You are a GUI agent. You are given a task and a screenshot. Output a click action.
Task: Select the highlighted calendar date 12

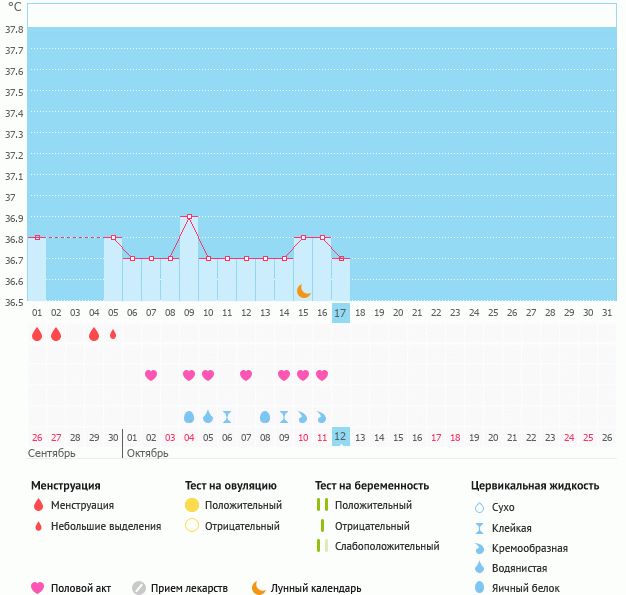[341, 436]
